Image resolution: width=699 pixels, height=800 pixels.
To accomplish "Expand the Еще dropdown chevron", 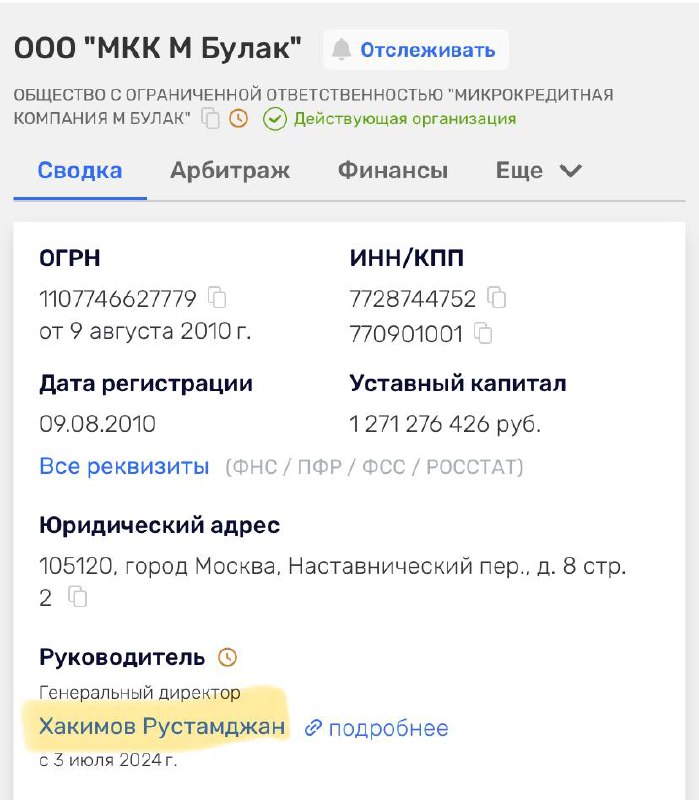I will pos(570,170).
